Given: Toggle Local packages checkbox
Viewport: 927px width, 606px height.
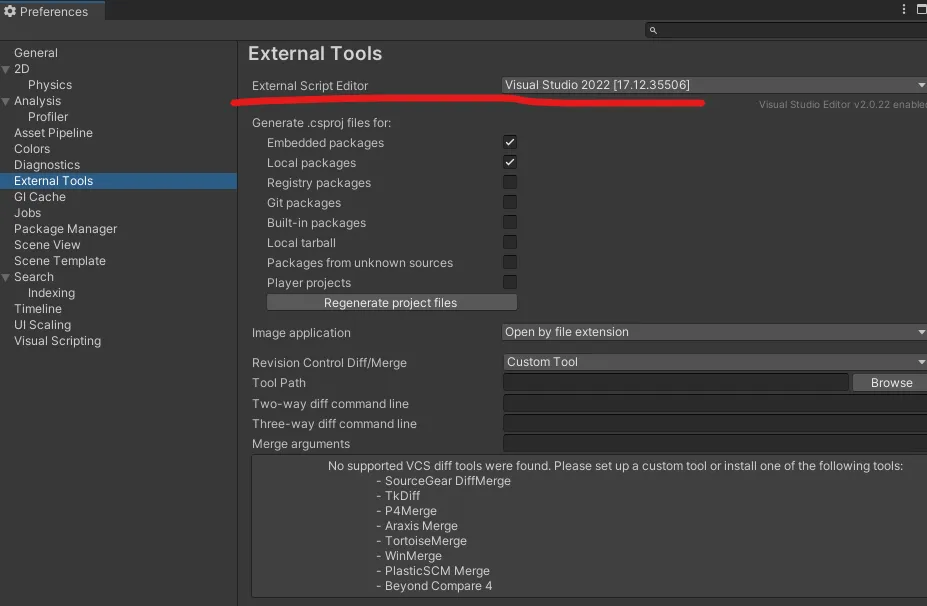Looking at the screenshot, I should pos(510,162).
